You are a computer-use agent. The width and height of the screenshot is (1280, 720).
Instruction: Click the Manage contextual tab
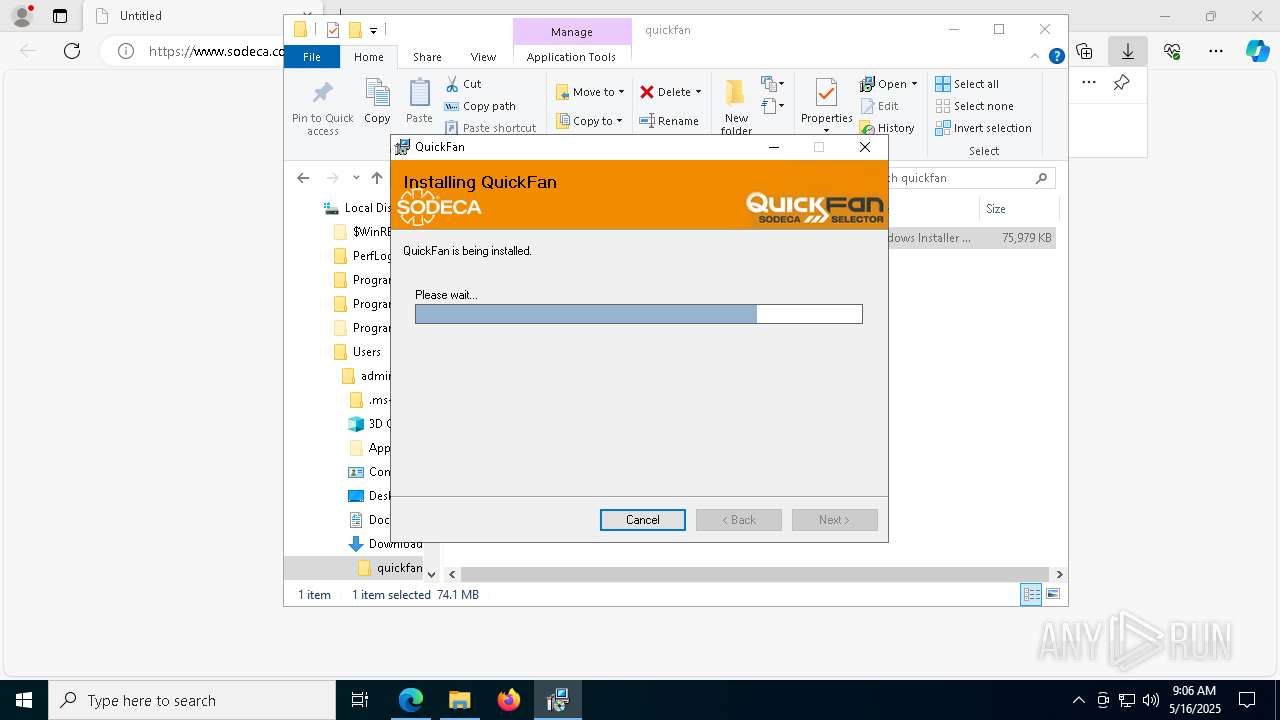tap(572, 32)
